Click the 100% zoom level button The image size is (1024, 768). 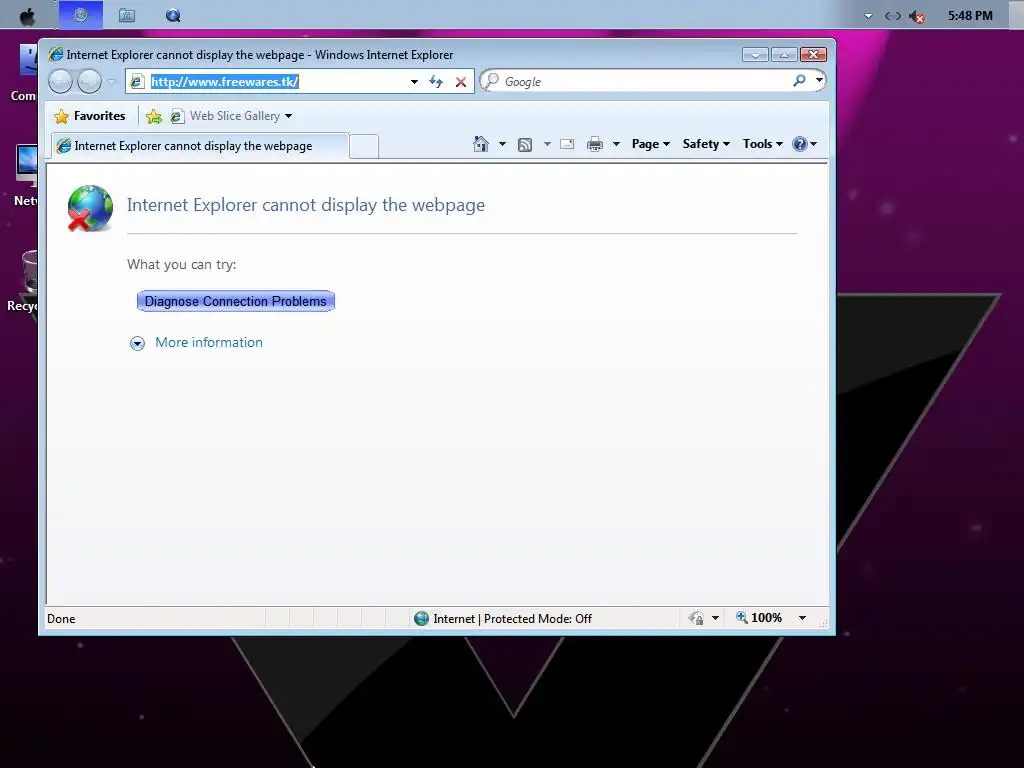coord(759,618)
